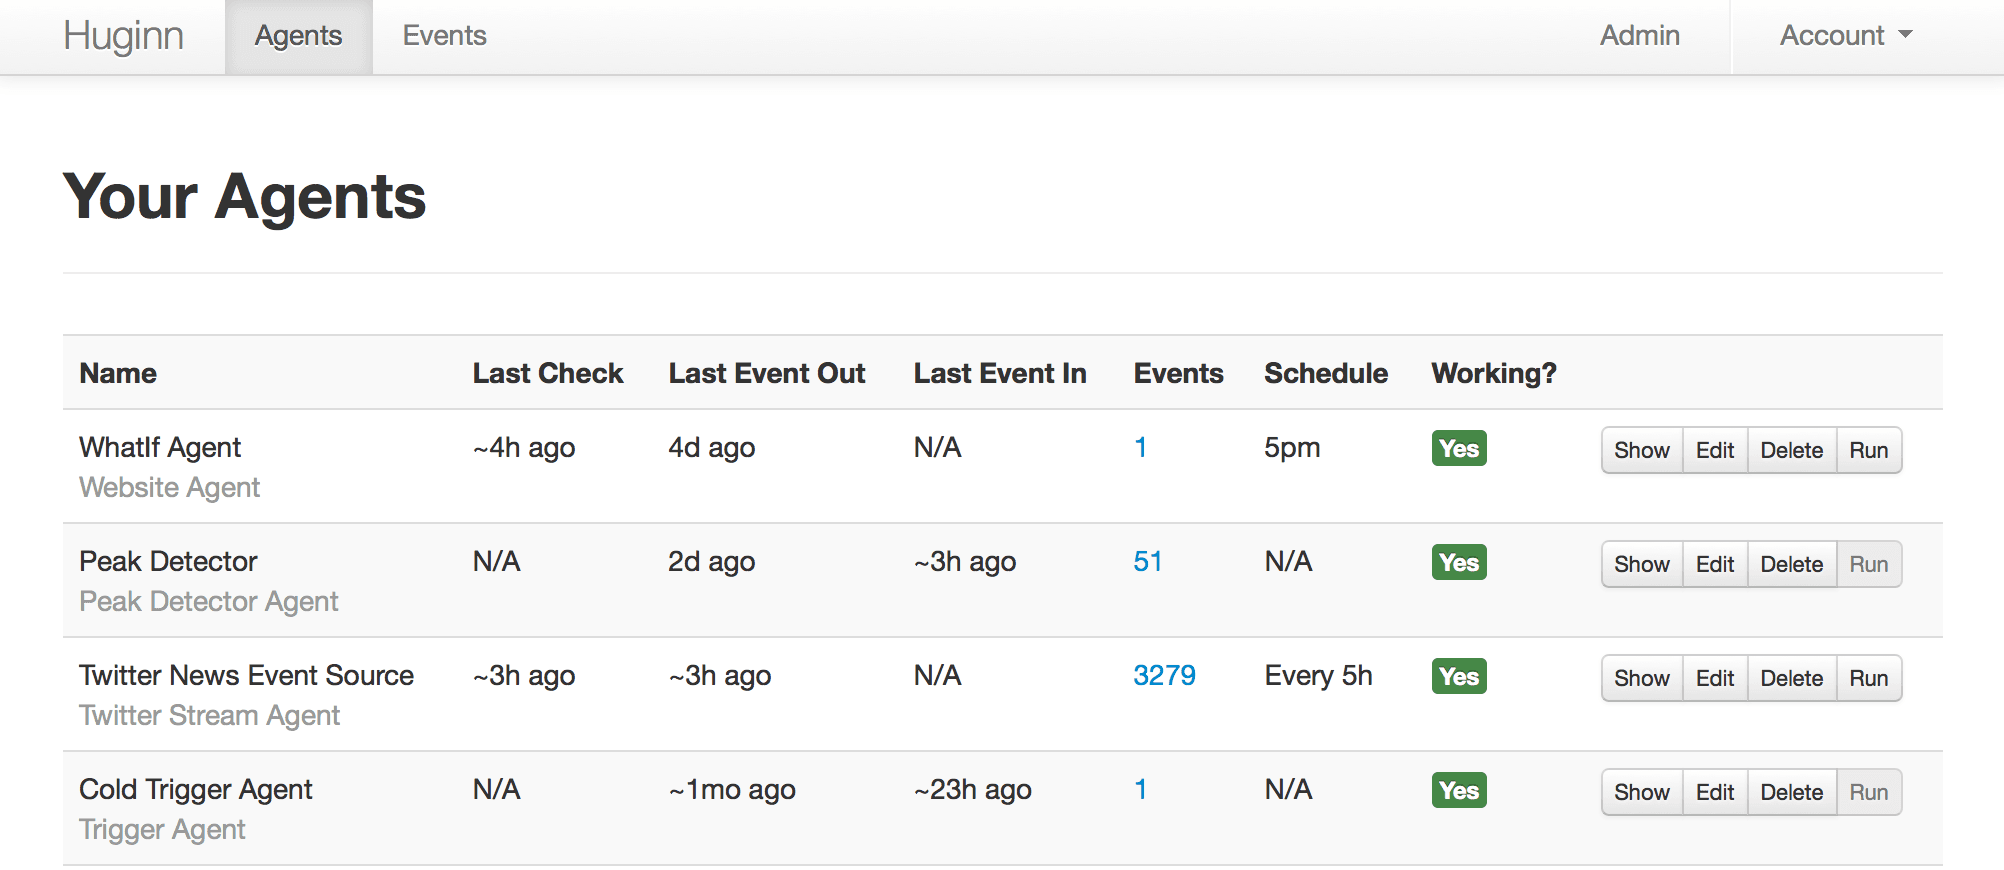Click Yes badge for WhatIf Agent
This screenshot has height=870, width=2004.
pyautogui.click(x=1459, y=448)
